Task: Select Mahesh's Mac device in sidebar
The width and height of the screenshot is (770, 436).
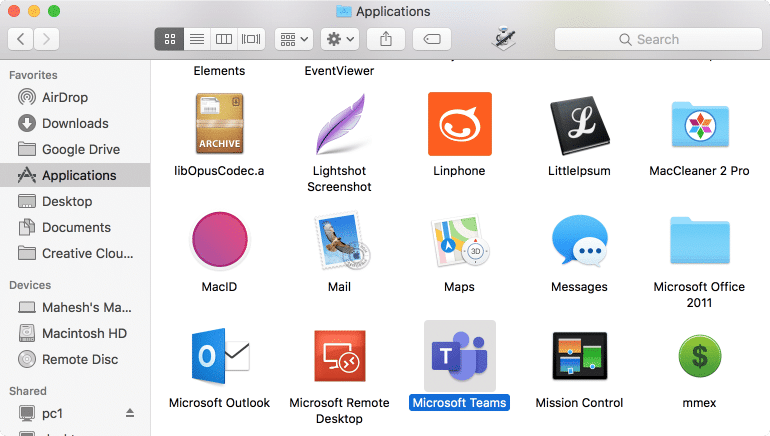Action: (75, 307)
